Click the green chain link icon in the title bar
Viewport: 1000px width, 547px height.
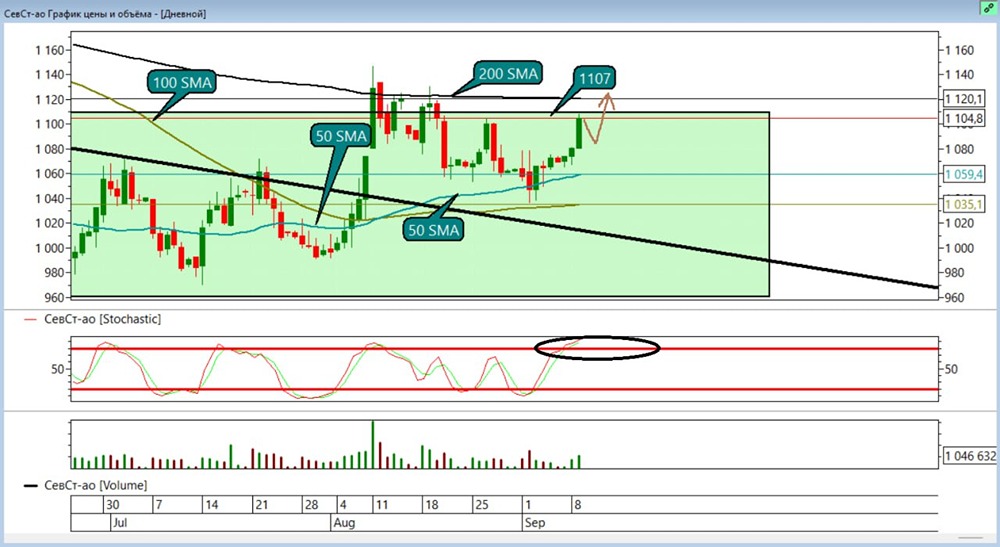pyautogui.click(x=989, y=8)
